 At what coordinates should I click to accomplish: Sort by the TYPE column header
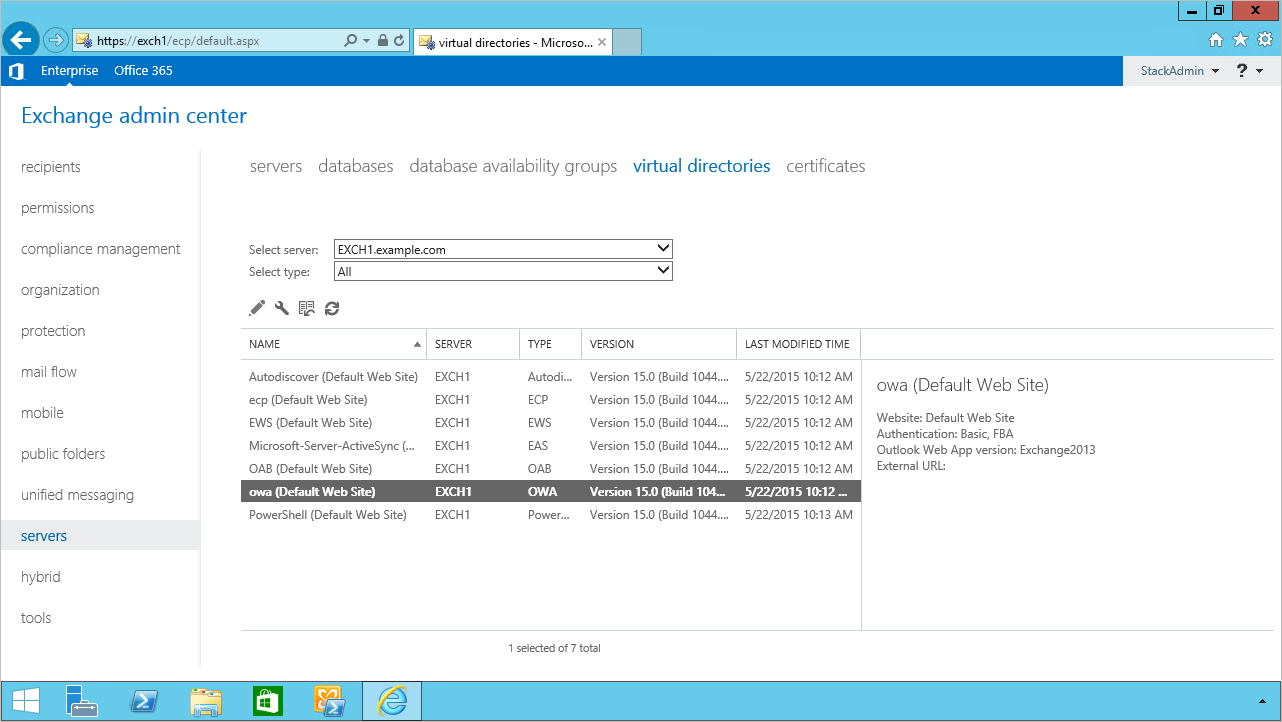550,344
